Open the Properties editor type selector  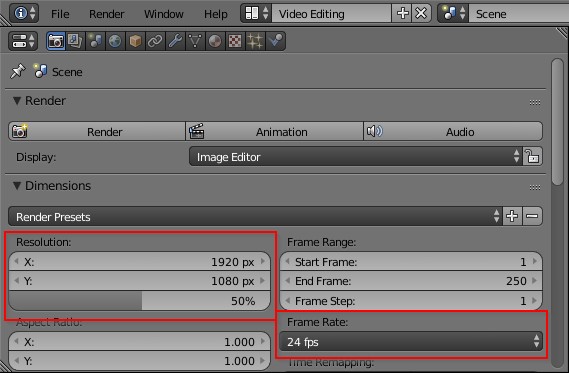pyautogui.click(x=24, y=41)
